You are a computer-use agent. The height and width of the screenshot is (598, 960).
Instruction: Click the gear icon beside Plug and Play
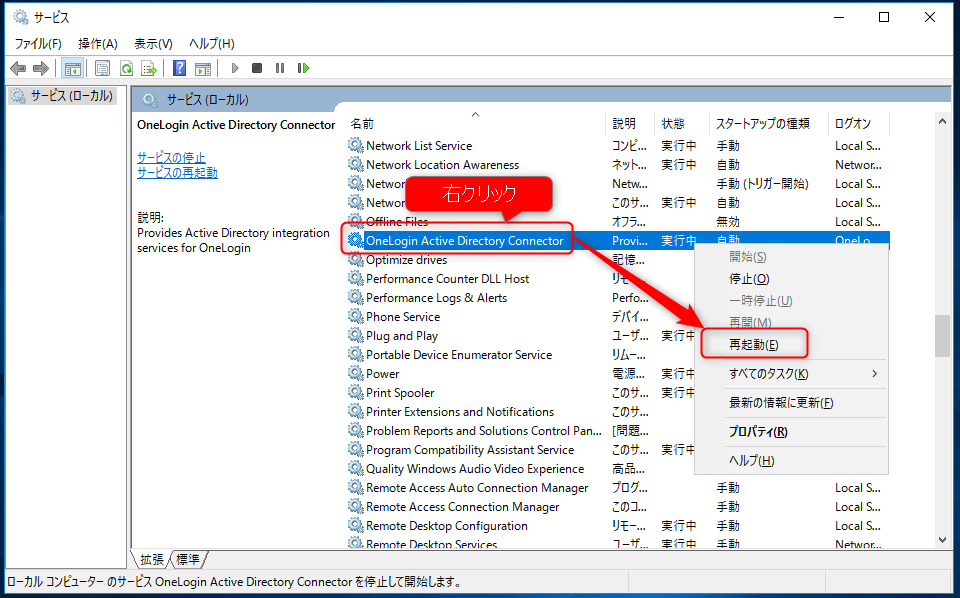click(356, 335)
